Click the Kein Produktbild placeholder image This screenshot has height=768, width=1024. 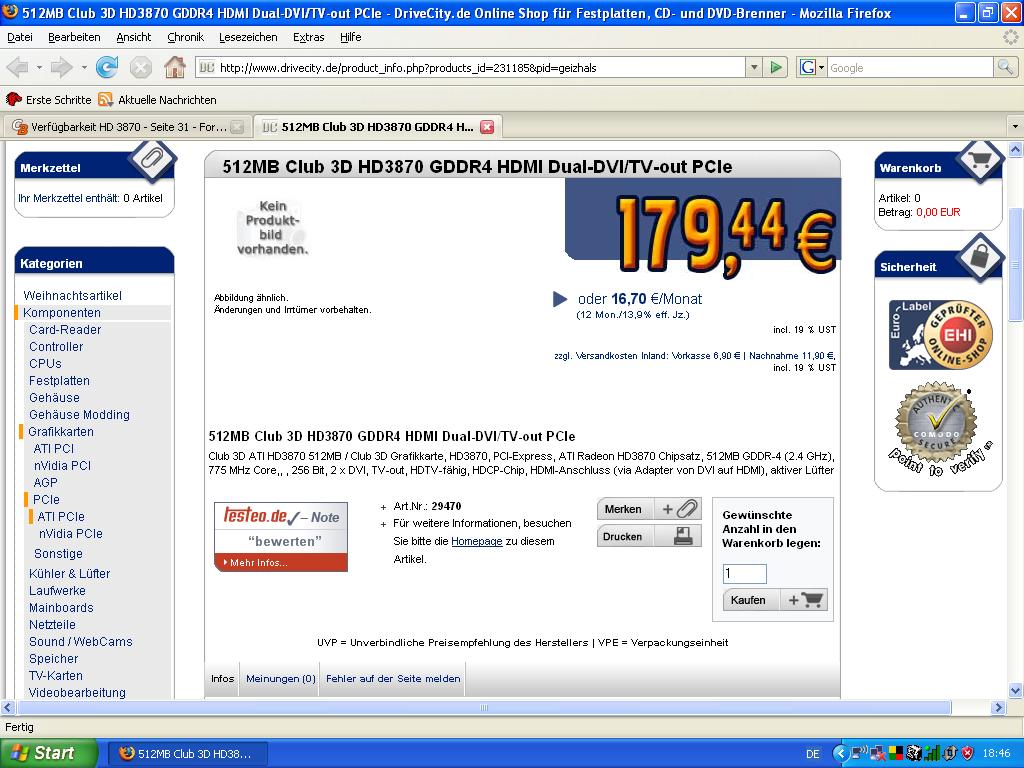(x=272, y=227)
